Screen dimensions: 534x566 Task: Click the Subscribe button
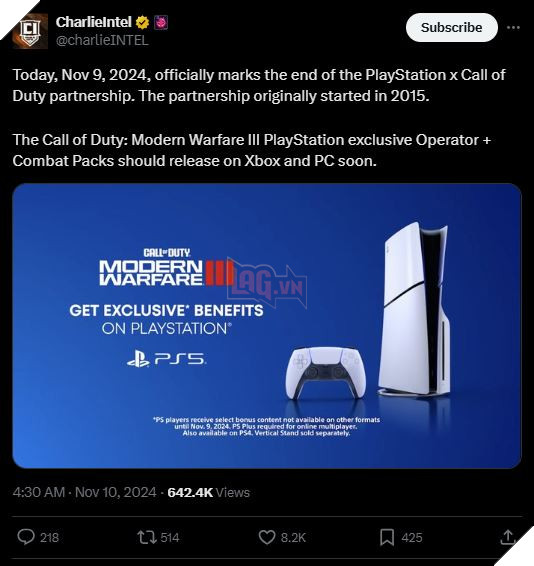coord(451,27)
